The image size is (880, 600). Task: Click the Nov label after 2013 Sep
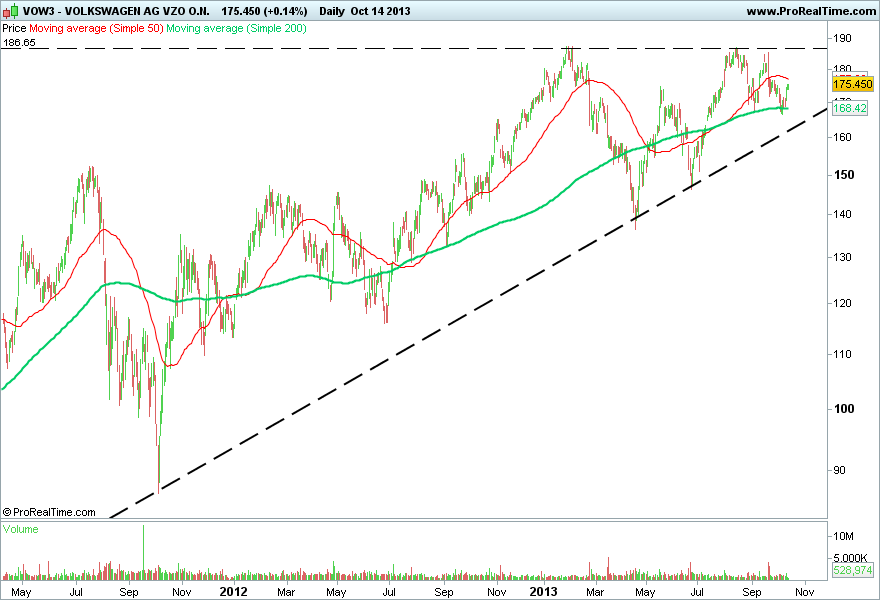point(805,592)
